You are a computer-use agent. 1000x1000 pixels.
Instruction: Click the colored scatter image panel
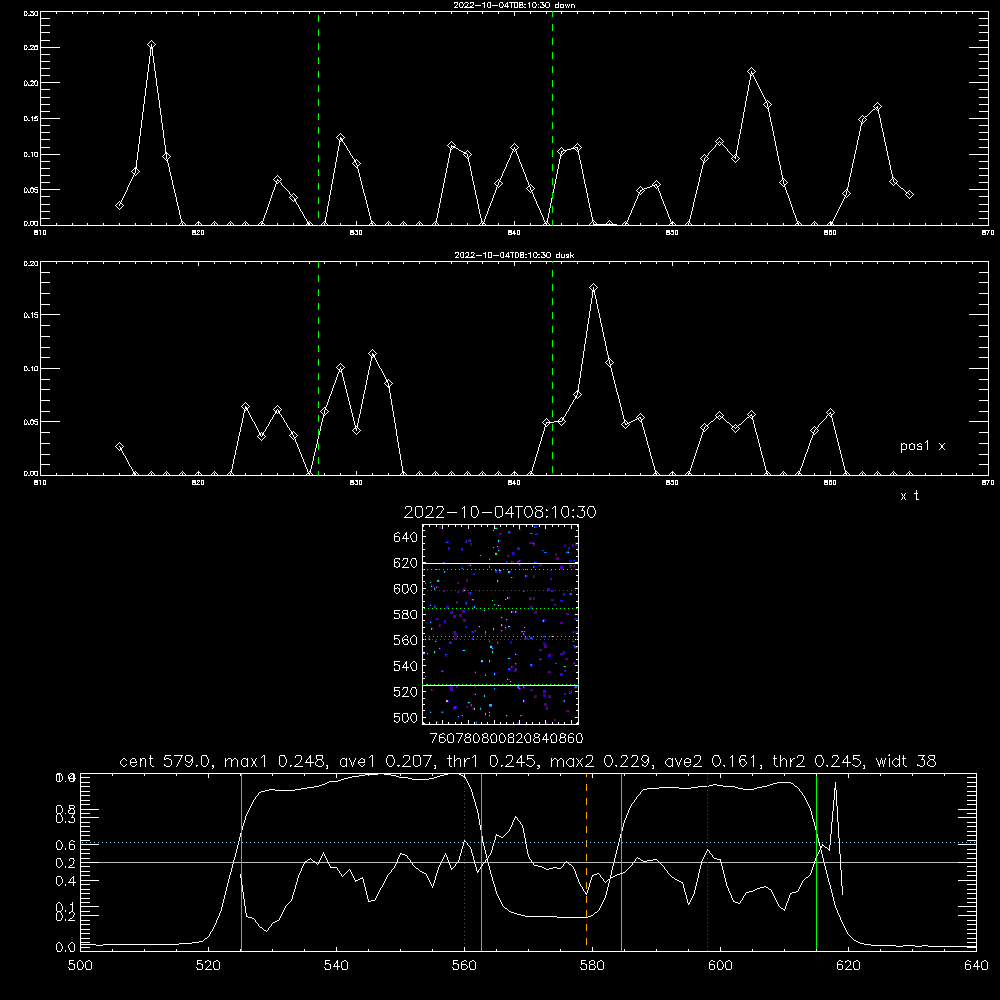coord(500,624)
